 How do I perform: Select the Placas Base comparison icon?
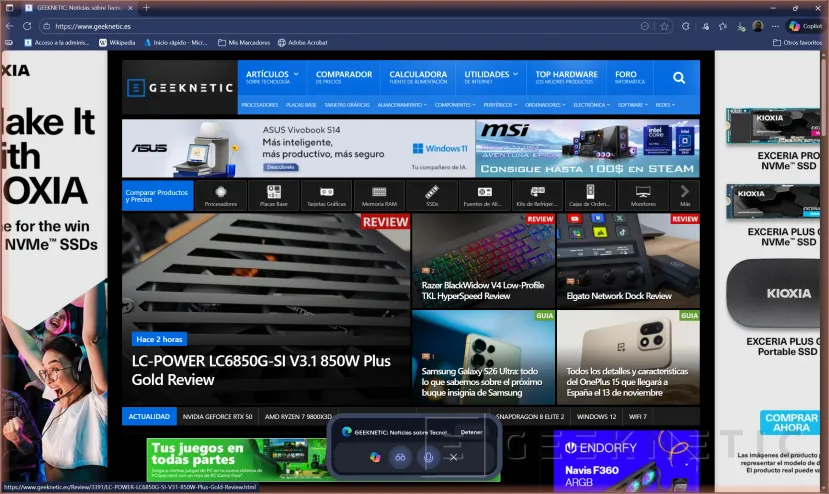(x=273, y=196)
